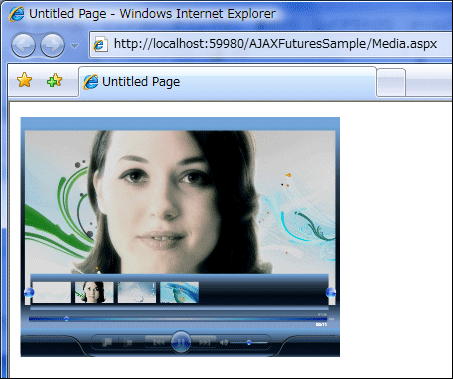
Task: Open the Favorites Center star icon
Action: 24,81
